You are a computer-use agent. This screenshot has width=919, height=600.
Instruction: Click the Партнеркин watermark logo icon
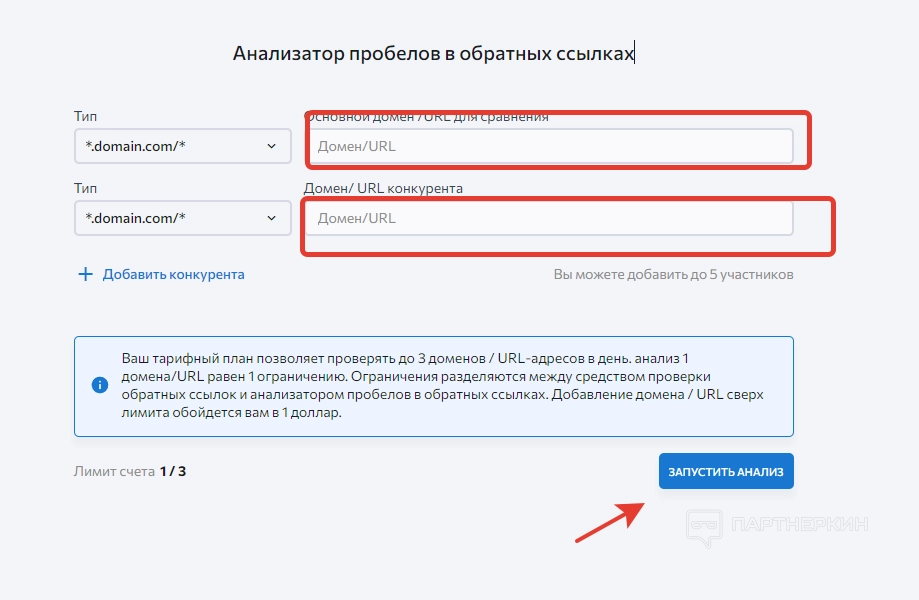coord(705,526)
